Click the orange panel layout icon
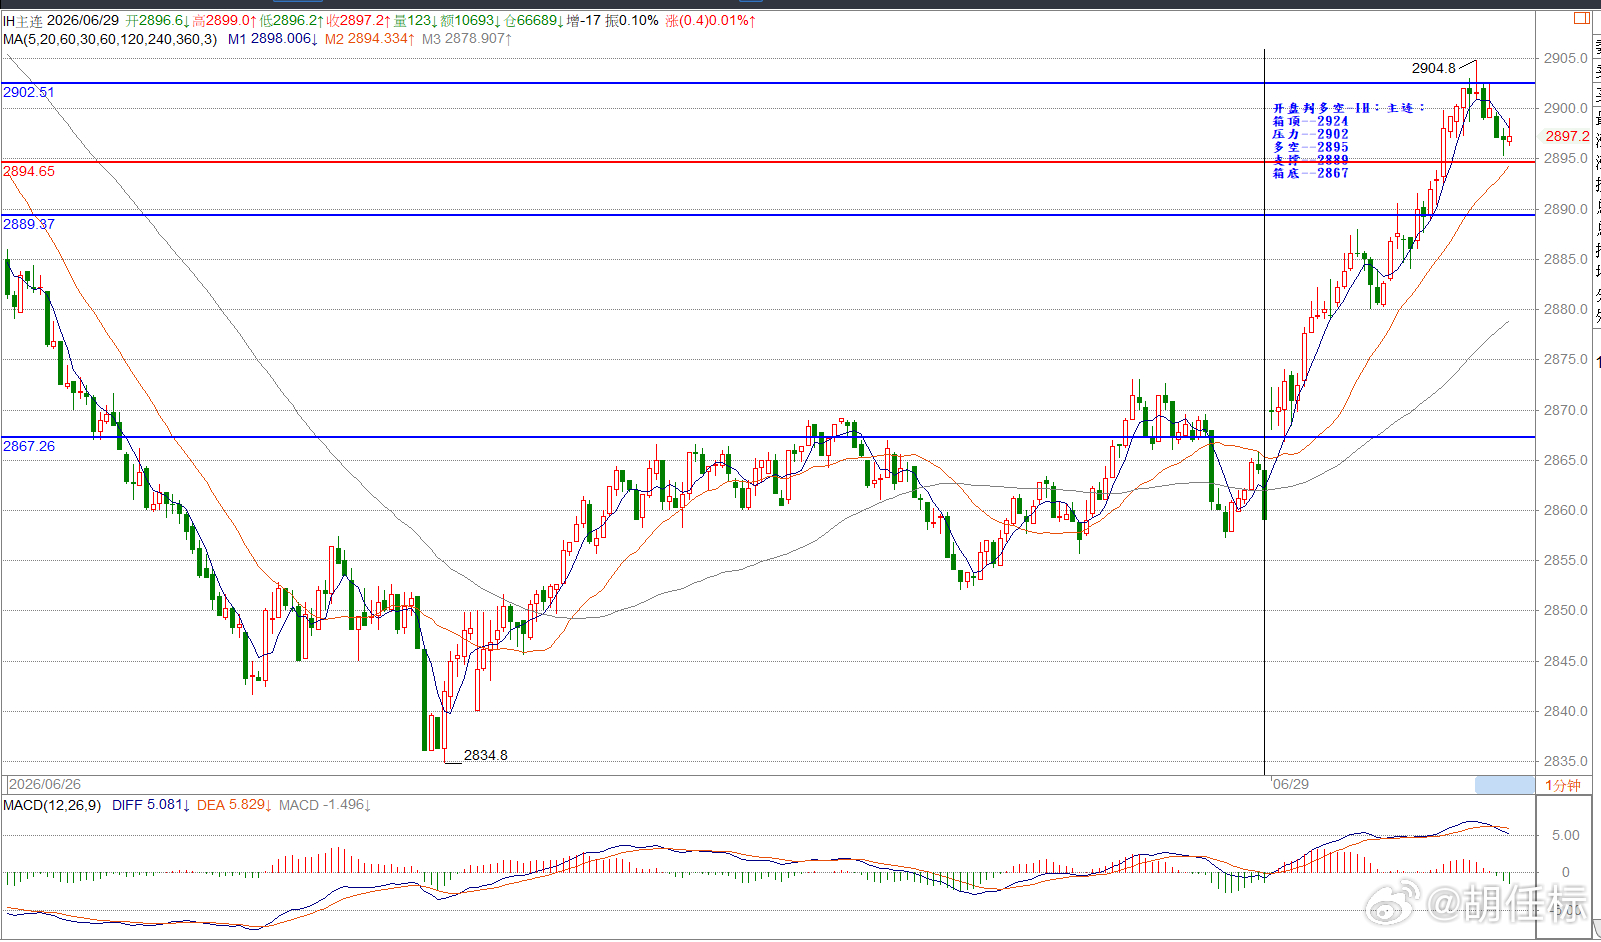The width and height of the screenshot is (1601, 942). (x=1581, y=18)
